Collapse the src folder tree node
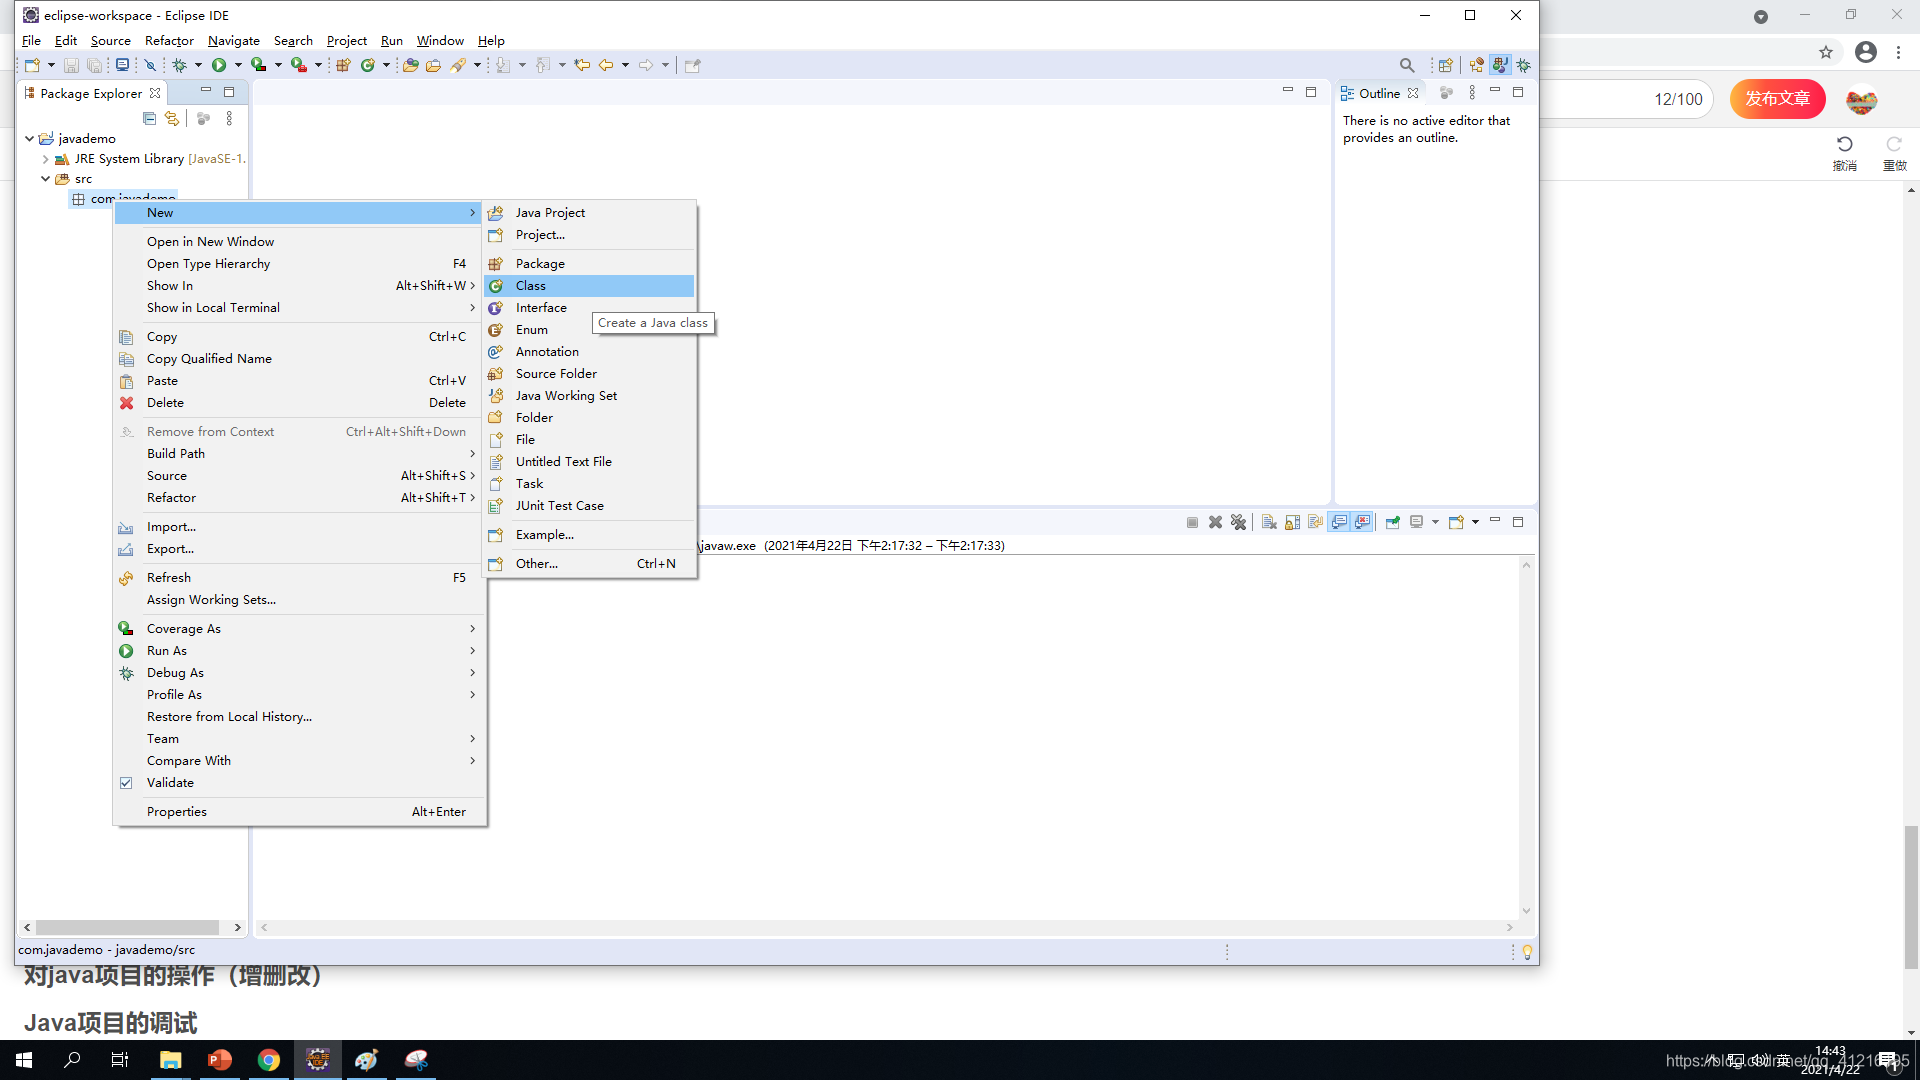The width and height of the screenshot is (1920, 1080). (46, 179)
